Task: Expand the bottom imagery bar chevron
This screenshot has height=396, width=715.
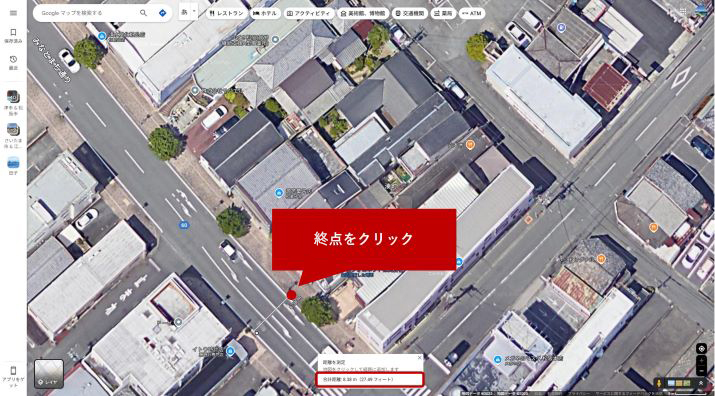Action: 701,383
